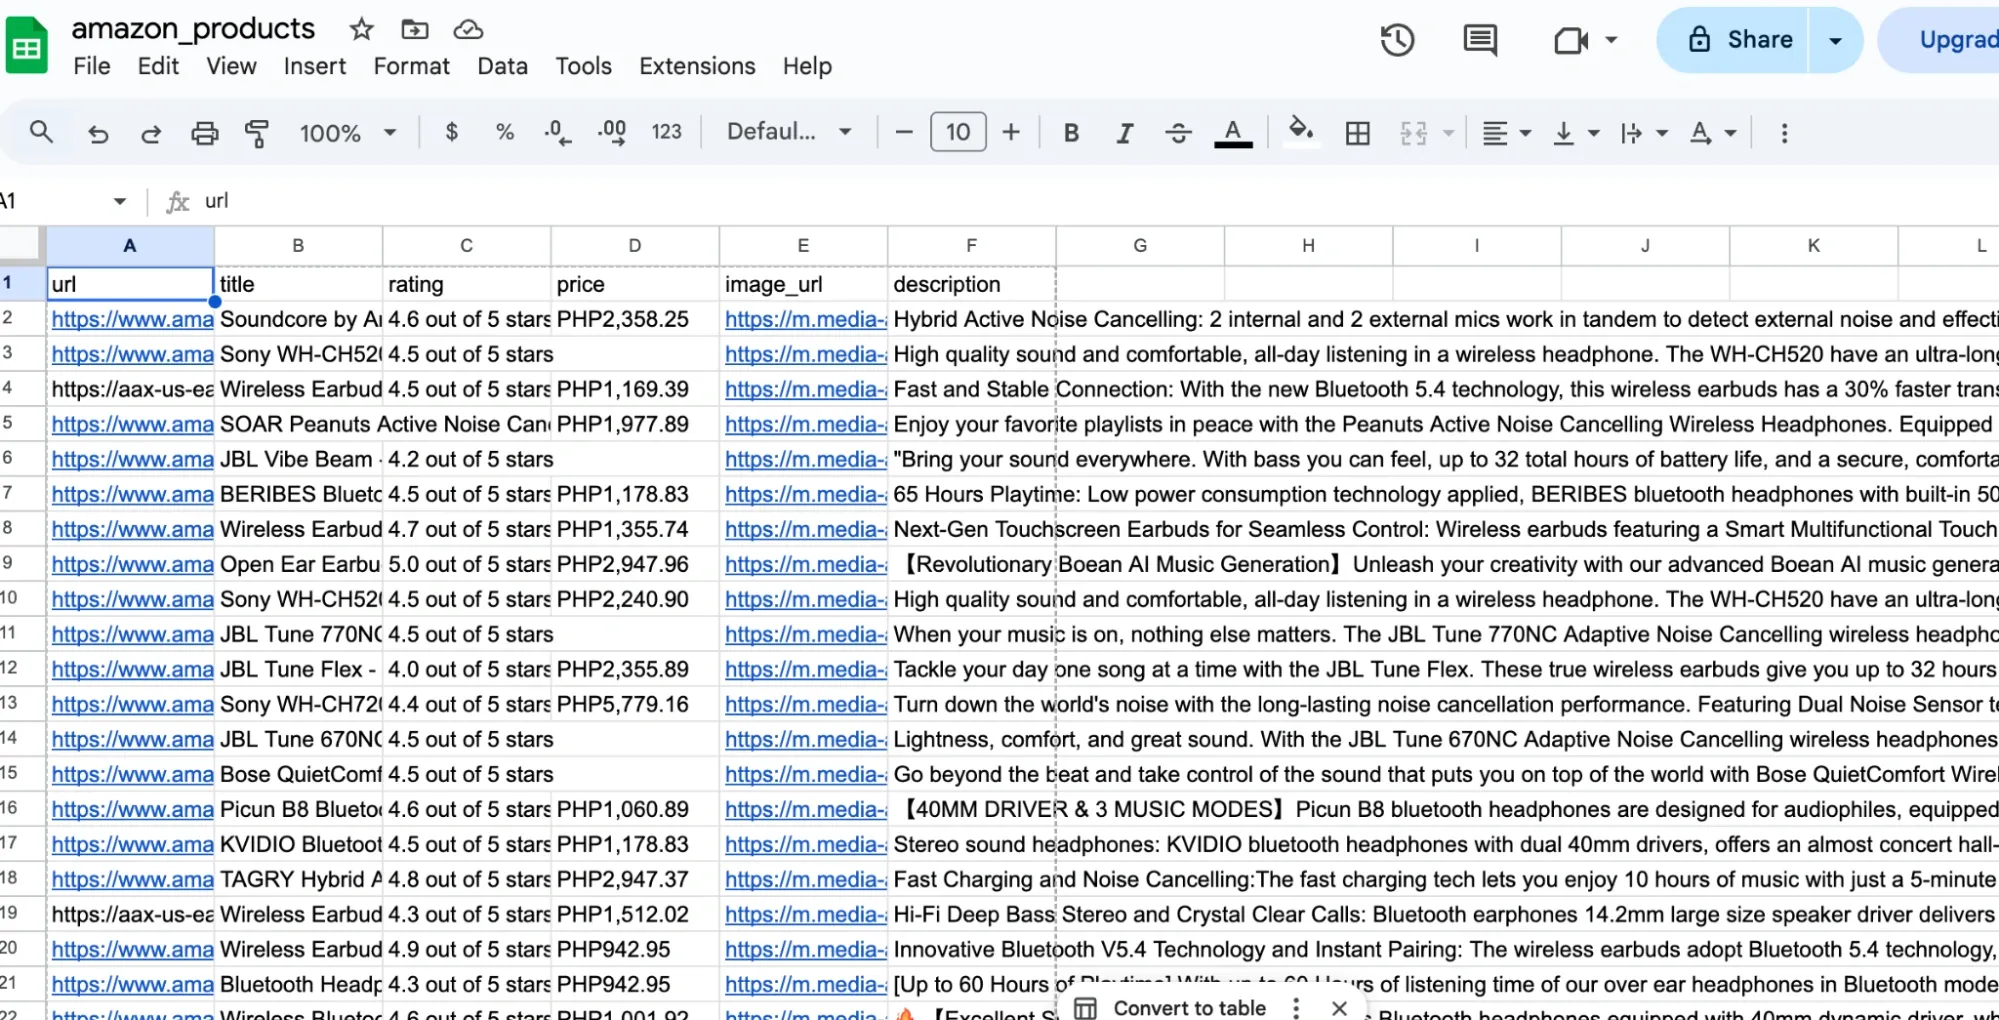Click the Print icon

(x=204, y=131)
